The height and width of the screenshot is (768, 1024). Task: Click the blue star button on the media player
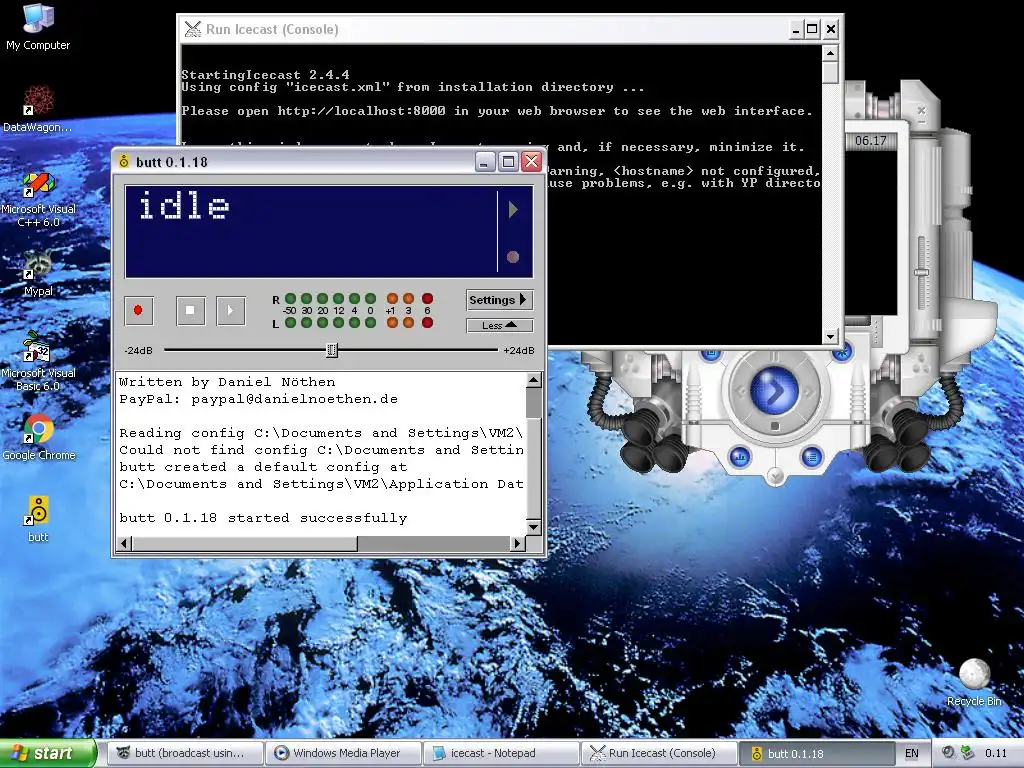842,352
